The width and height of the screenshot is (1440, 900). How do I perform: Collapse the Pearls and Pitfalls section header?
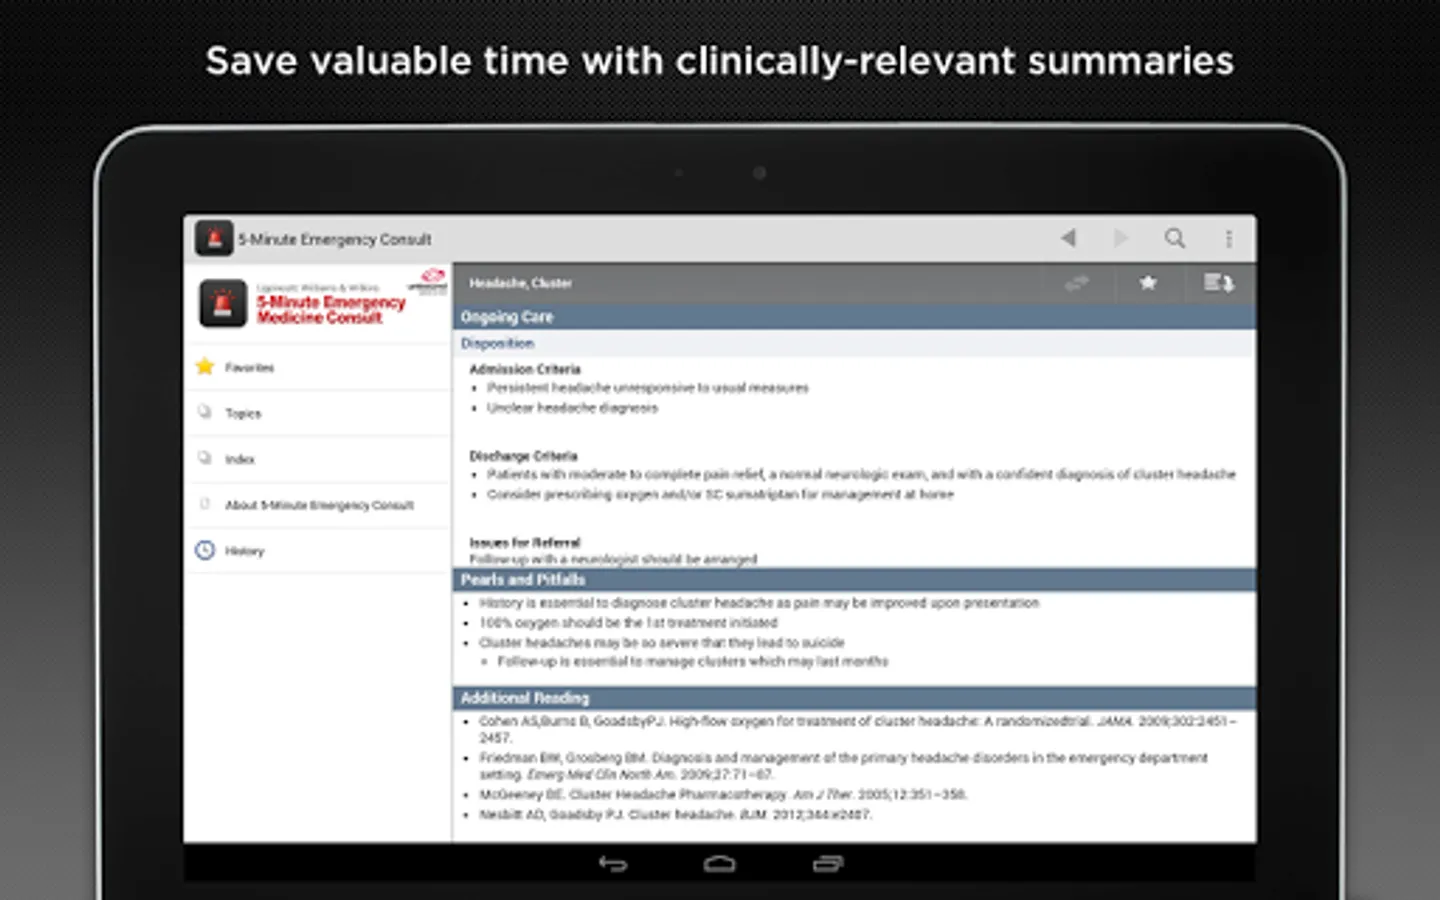855,580
